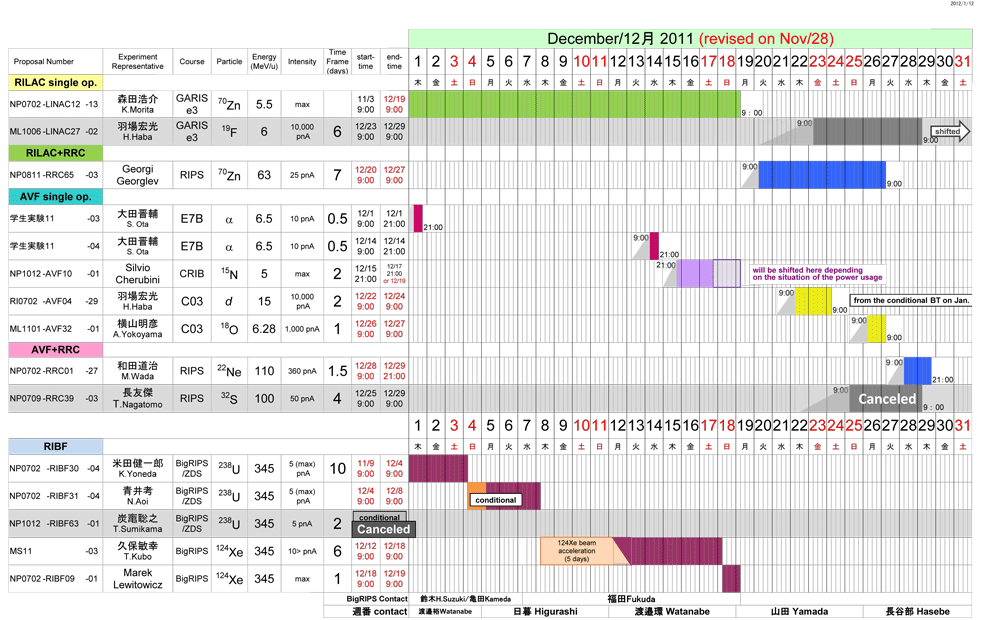Screen dimensions: 1000x620
Task: Click the 6.28 energy value
Action: tap(264, 328)
